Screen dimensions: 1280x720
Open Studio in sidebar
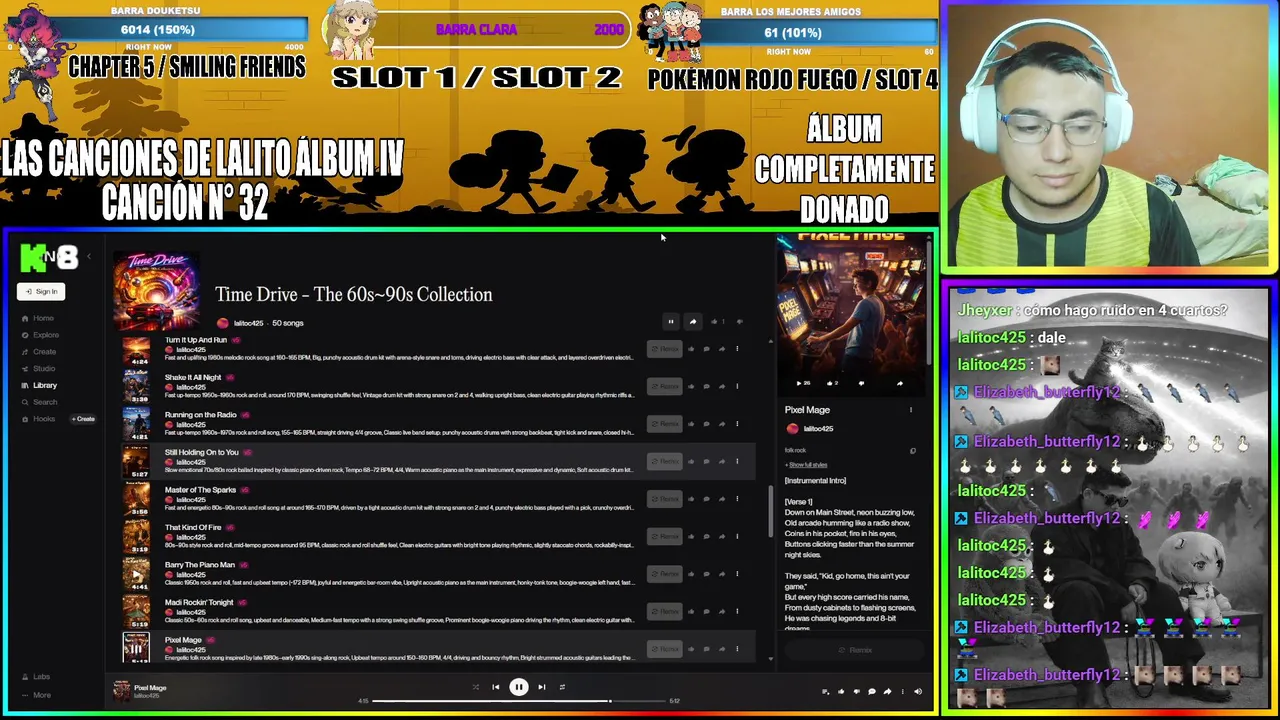click(39, 368)
